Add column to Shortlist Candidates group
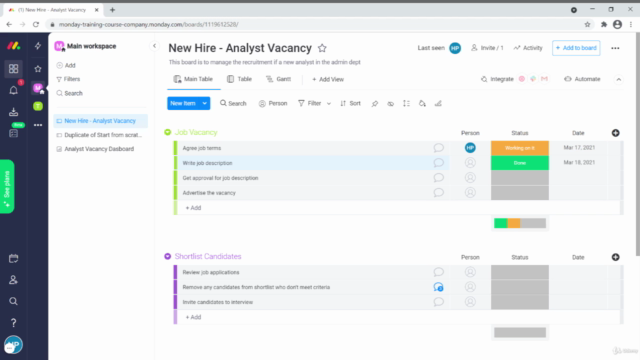 click(616, 257)
